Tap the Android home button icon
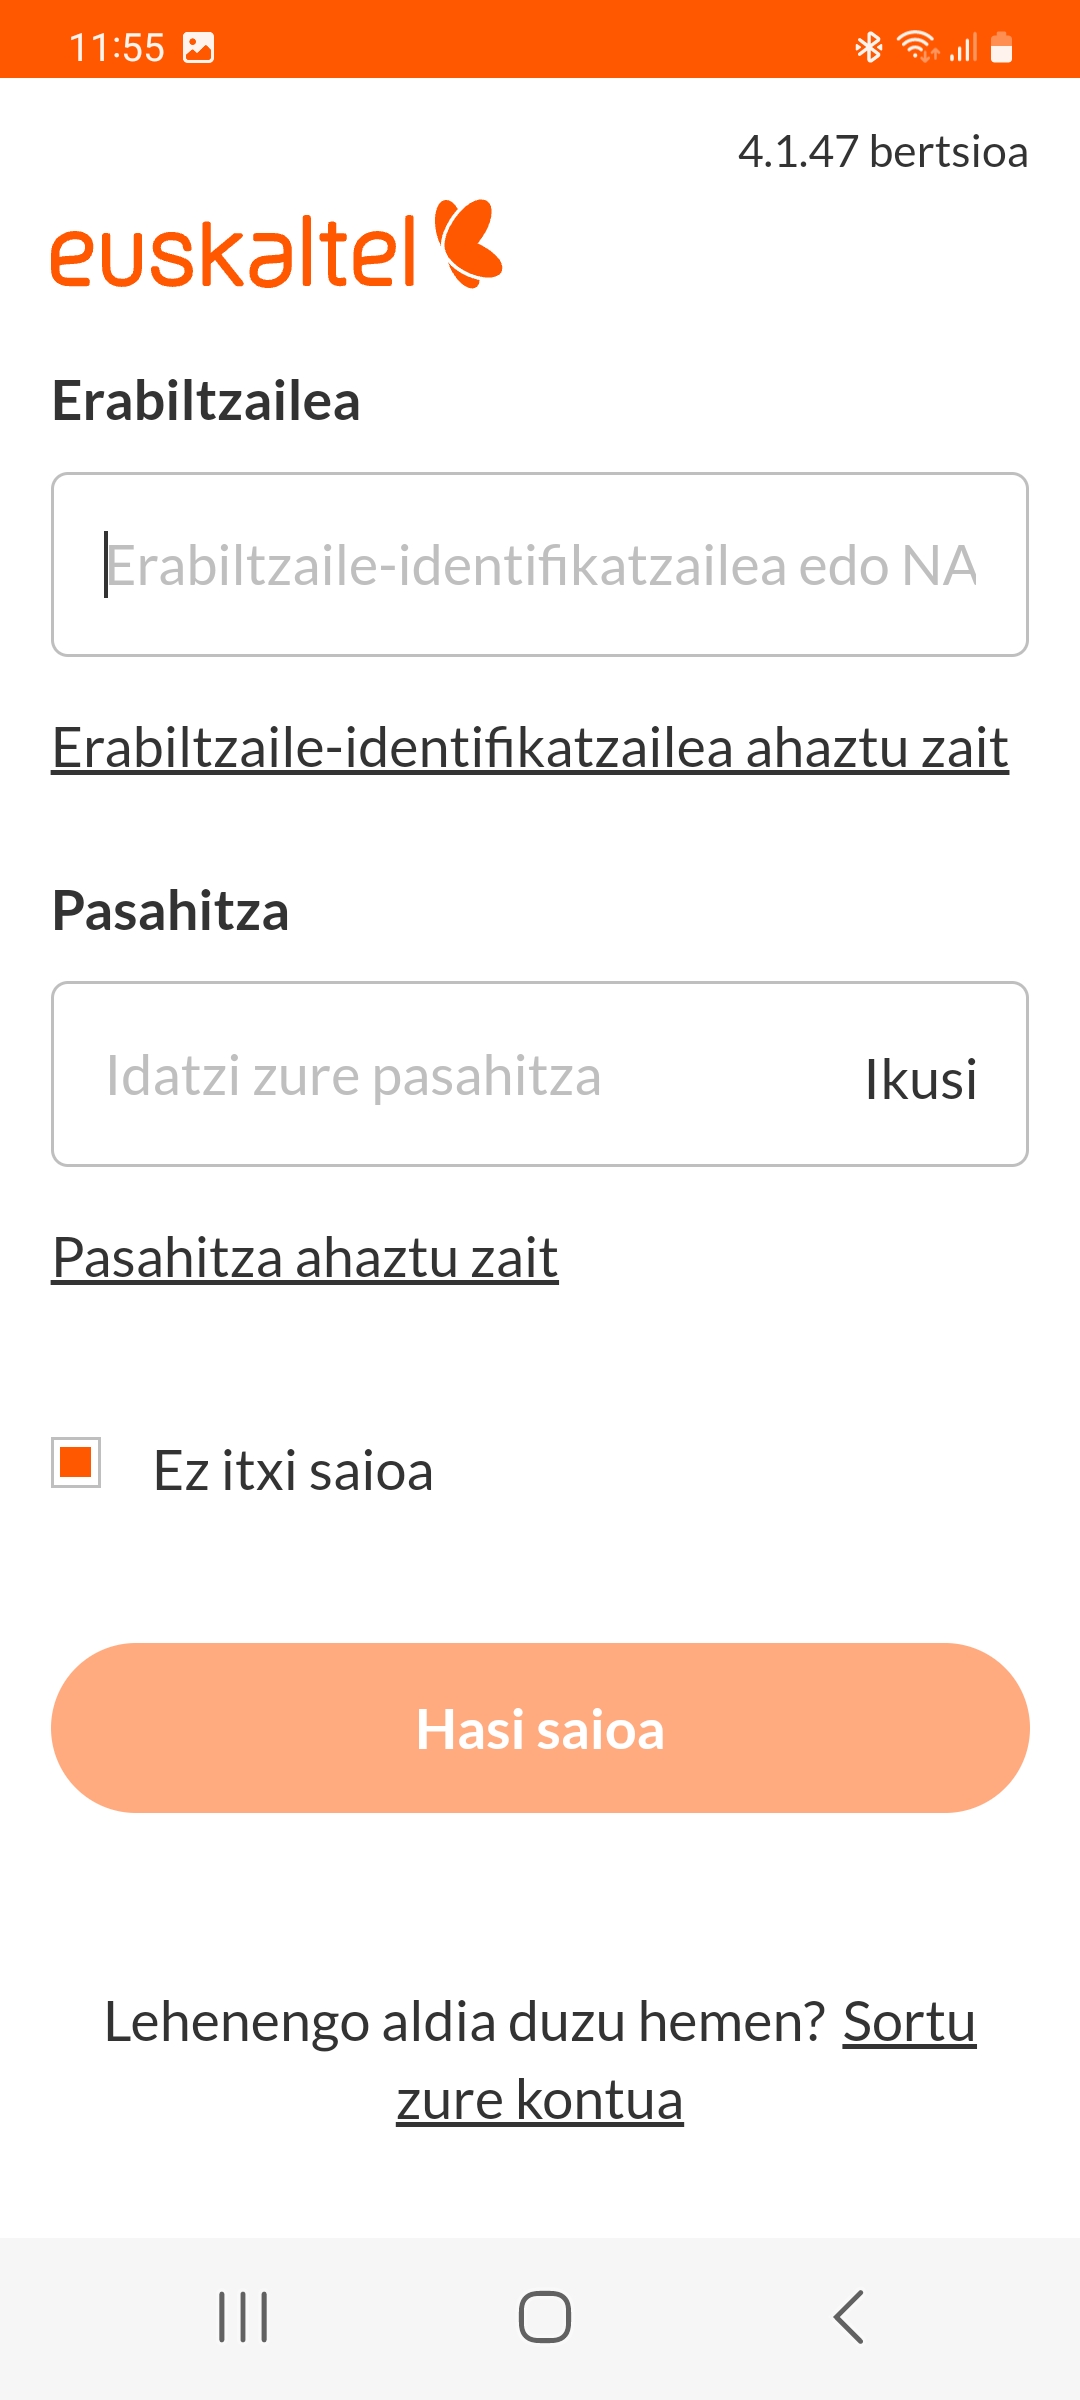1080x2400 pixels. click(545, 2317)
